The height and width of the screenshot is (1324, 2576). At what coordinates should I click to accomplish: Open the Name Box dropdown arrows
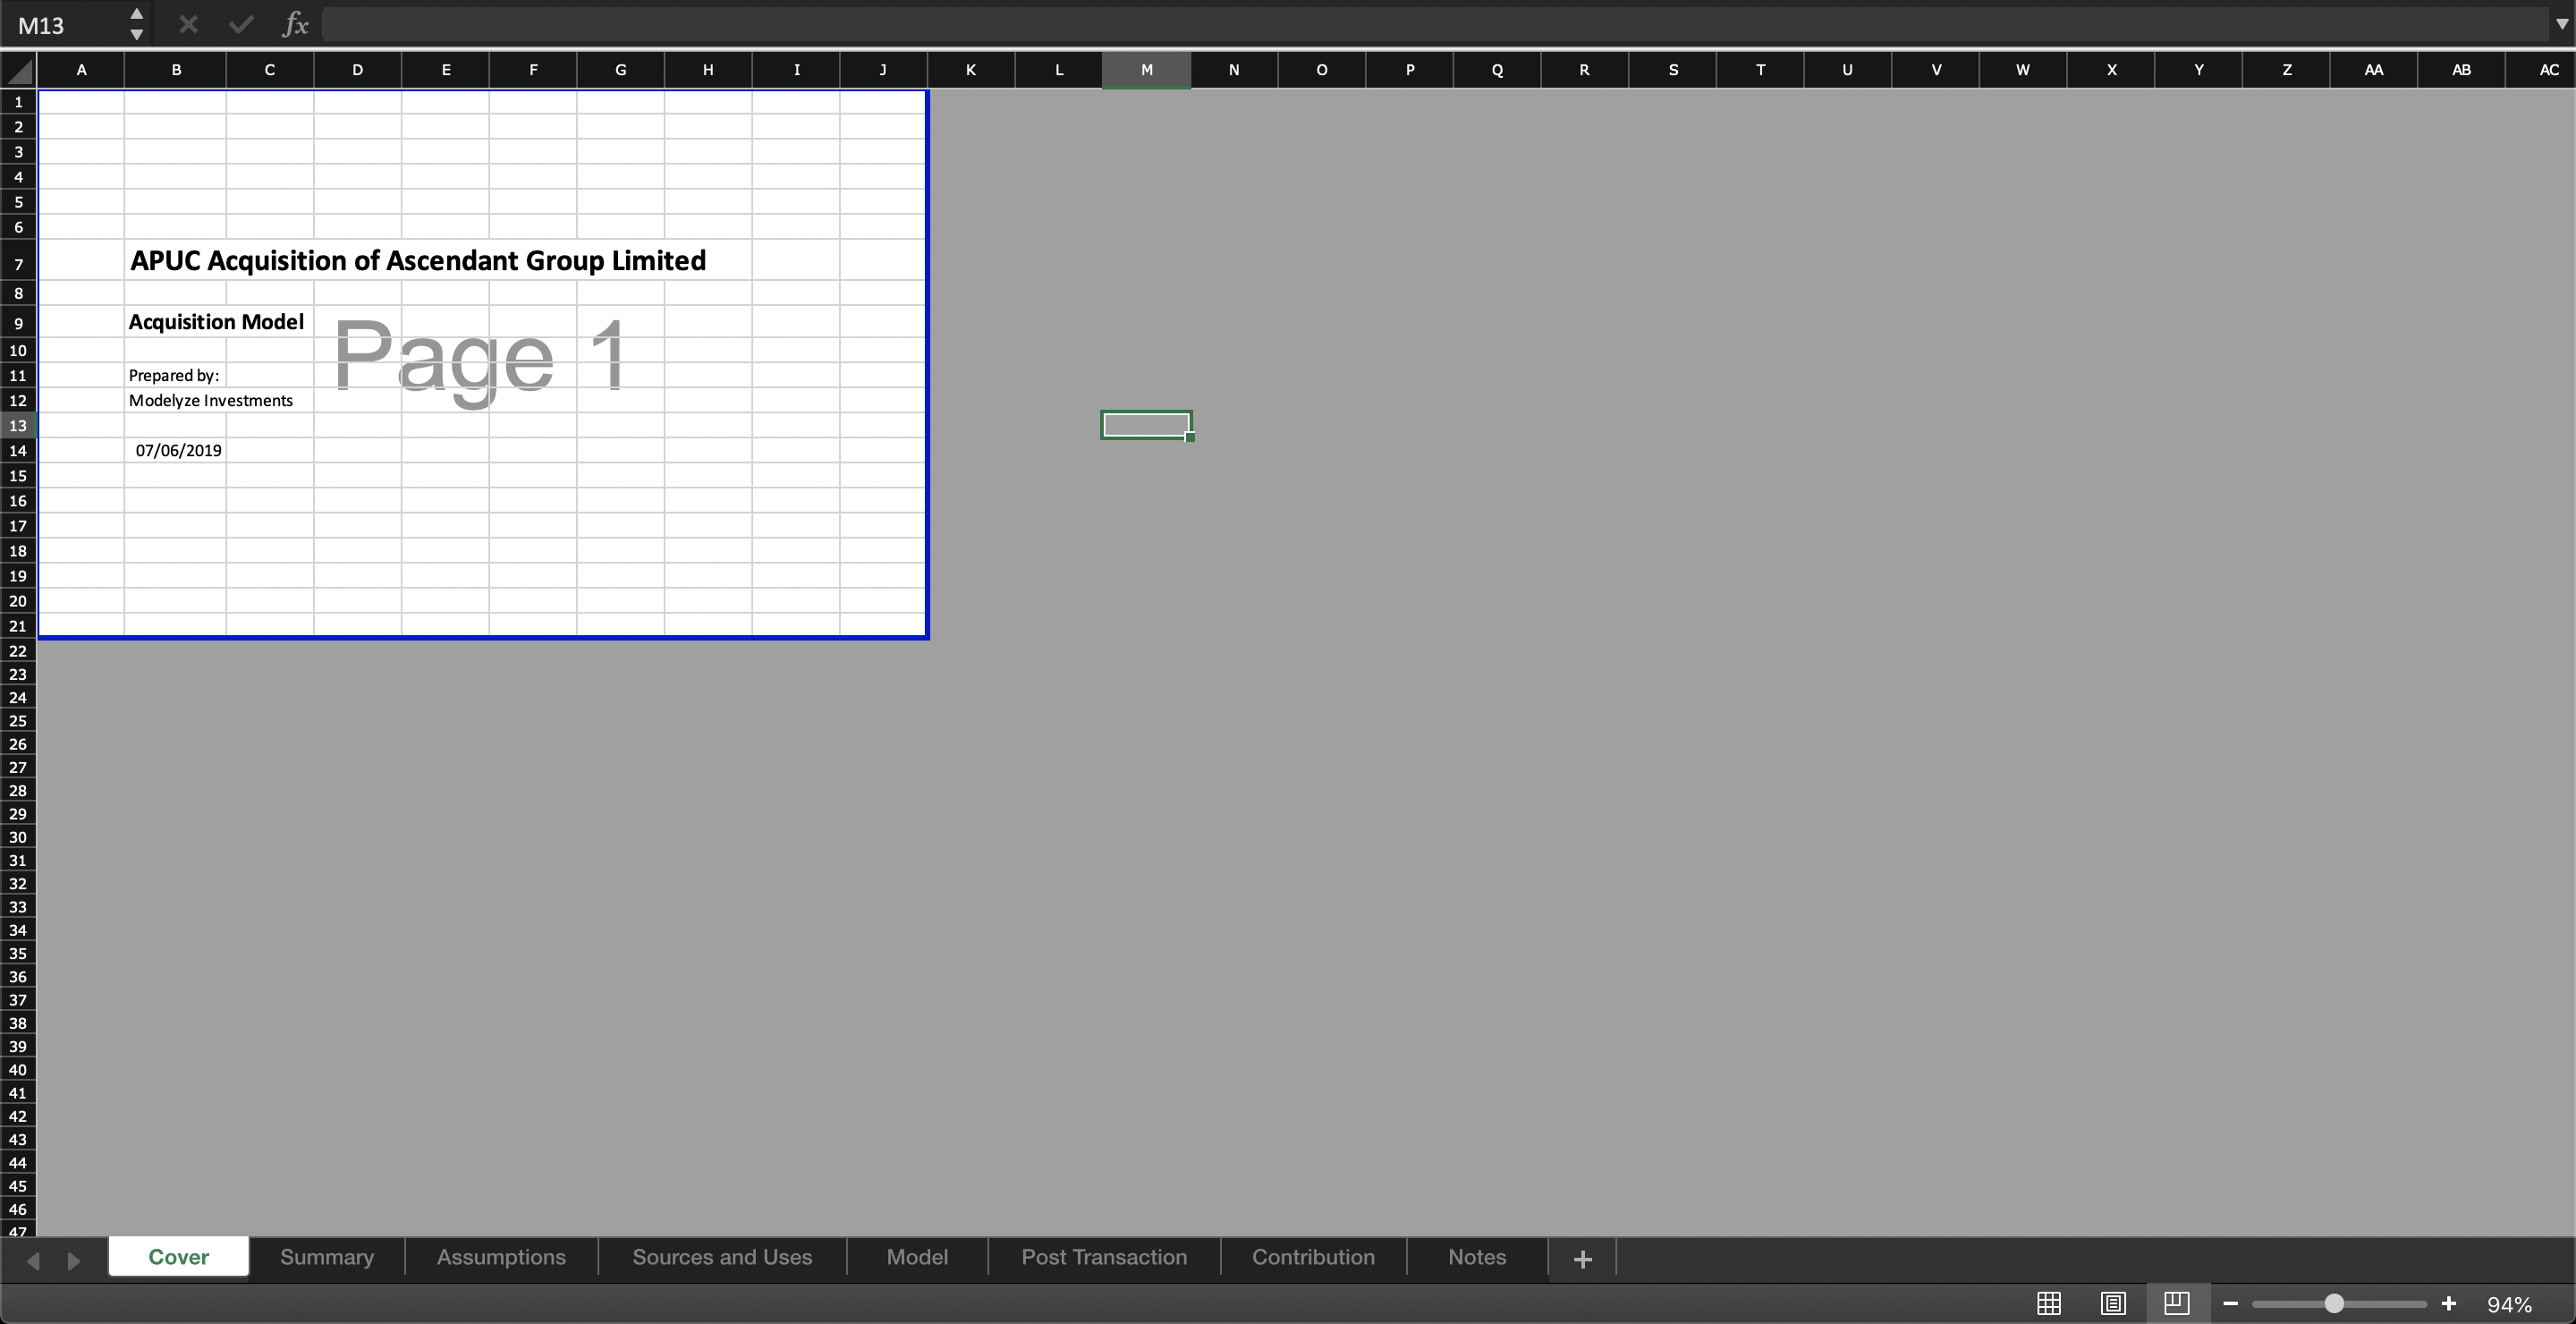[137, 25]
